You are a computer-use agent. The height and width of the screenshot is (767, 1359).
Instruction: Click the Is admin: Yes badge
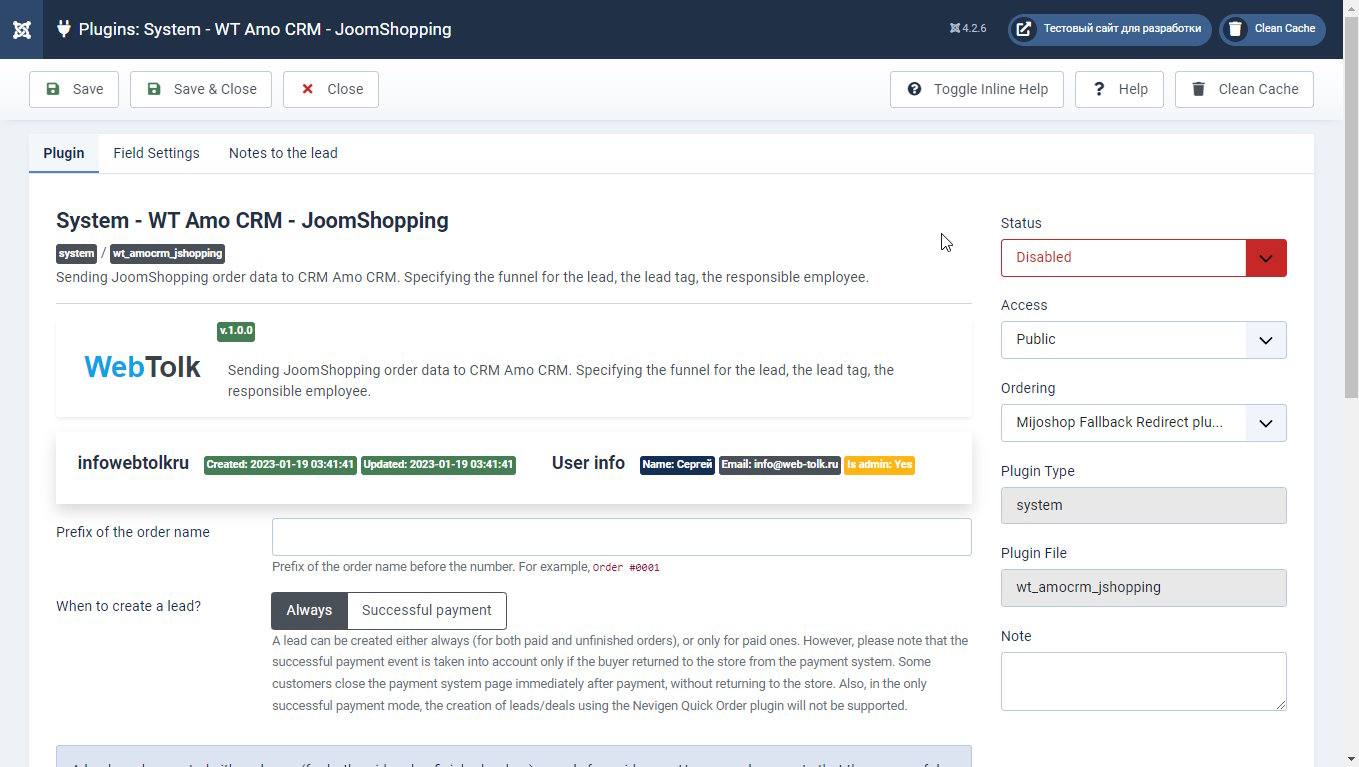pyautogui.click(x=879, y=465)
